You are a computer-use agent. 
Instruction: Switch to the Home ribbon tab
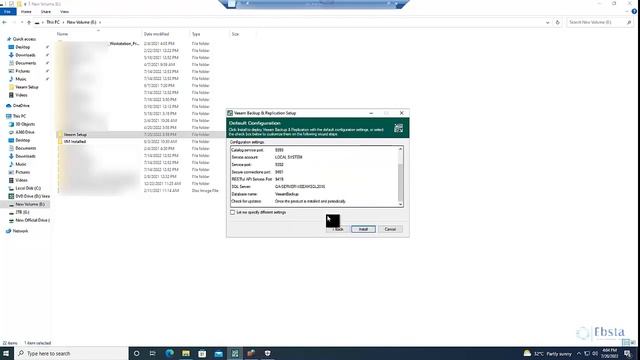(x=26, y=11)
